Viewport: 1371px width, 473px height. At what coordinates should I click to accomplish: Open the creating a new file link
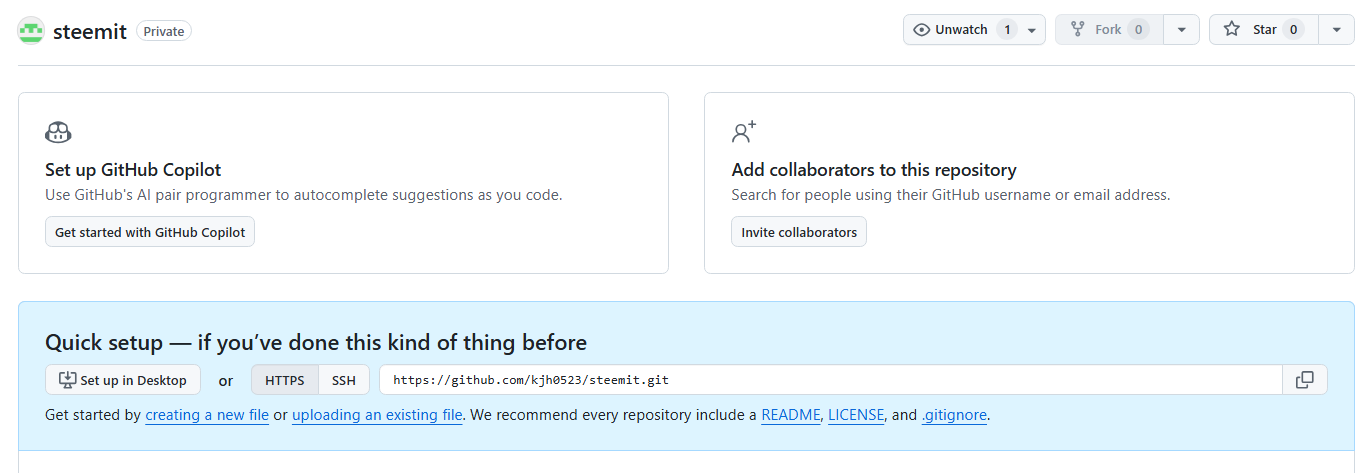pyautogui.click(x=207, y=415)
